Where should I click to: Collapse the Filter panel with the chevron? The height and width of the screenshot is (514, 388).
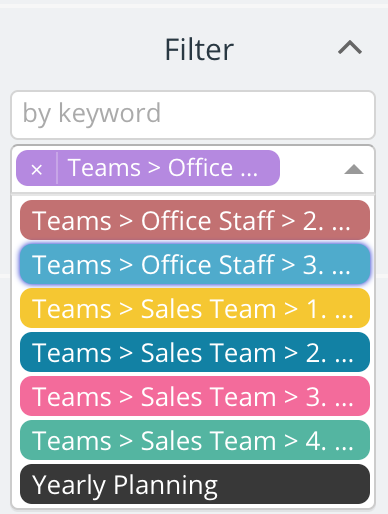coord(350,48)
